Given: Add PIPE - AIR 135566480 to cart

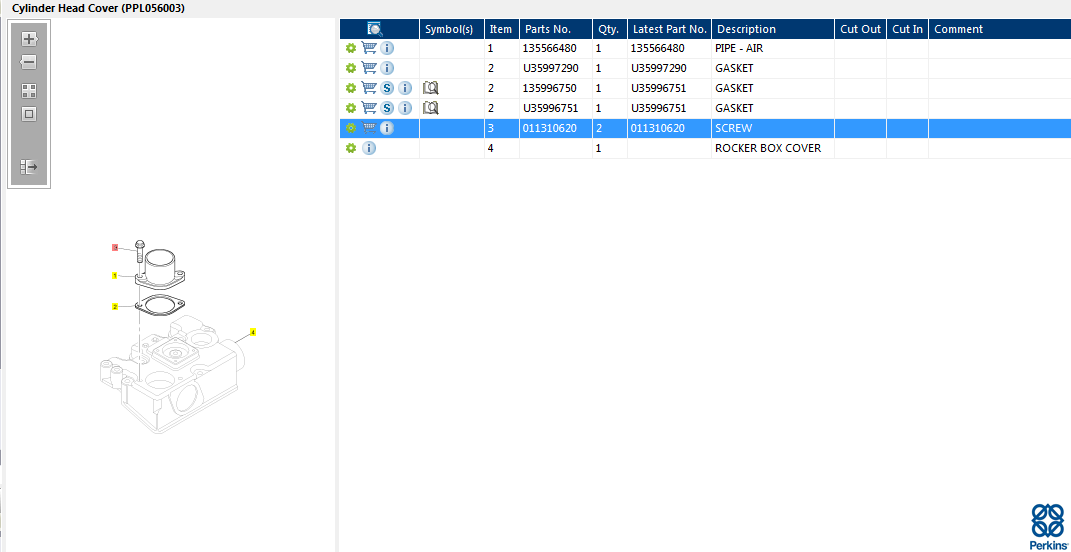Looking at the screenshot, I should 369,49.
